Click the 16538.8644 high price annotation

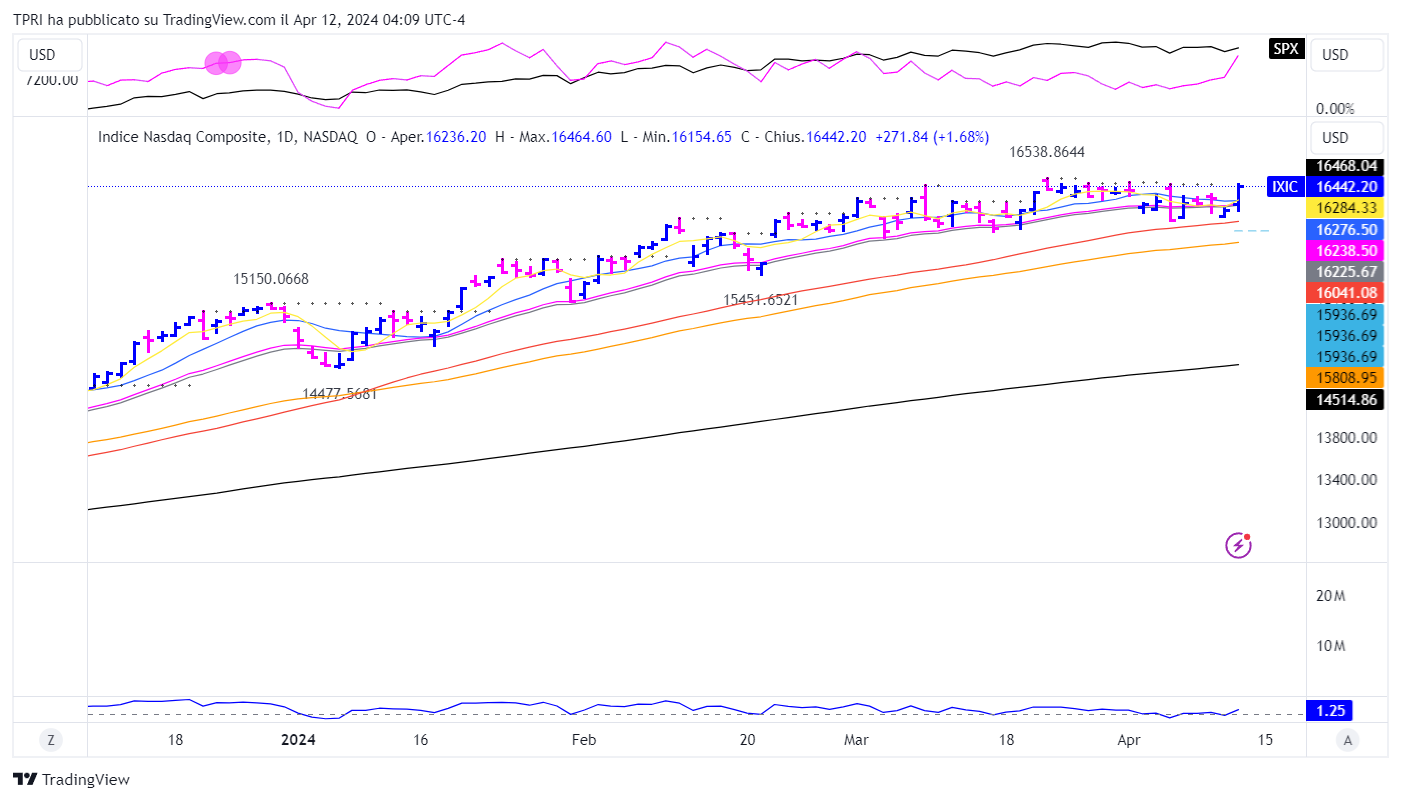pos(1046,152)
